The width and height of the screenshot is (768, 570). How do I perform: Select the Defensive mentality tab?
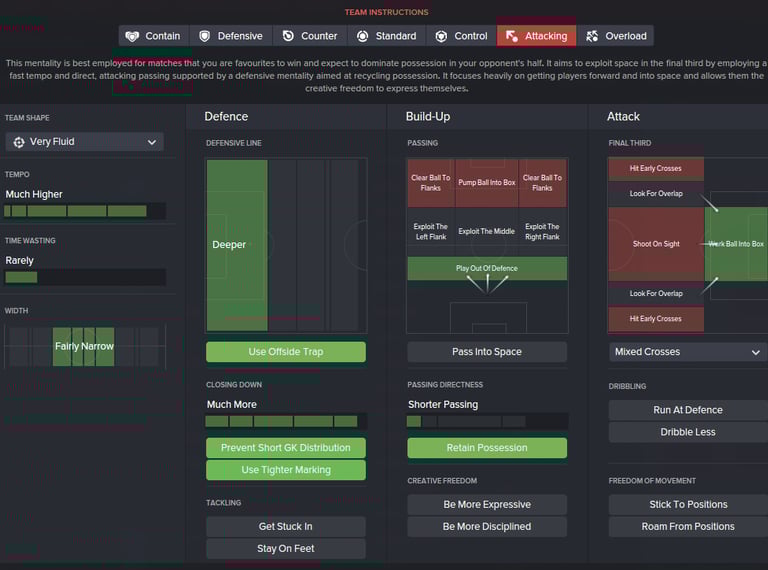231,36
